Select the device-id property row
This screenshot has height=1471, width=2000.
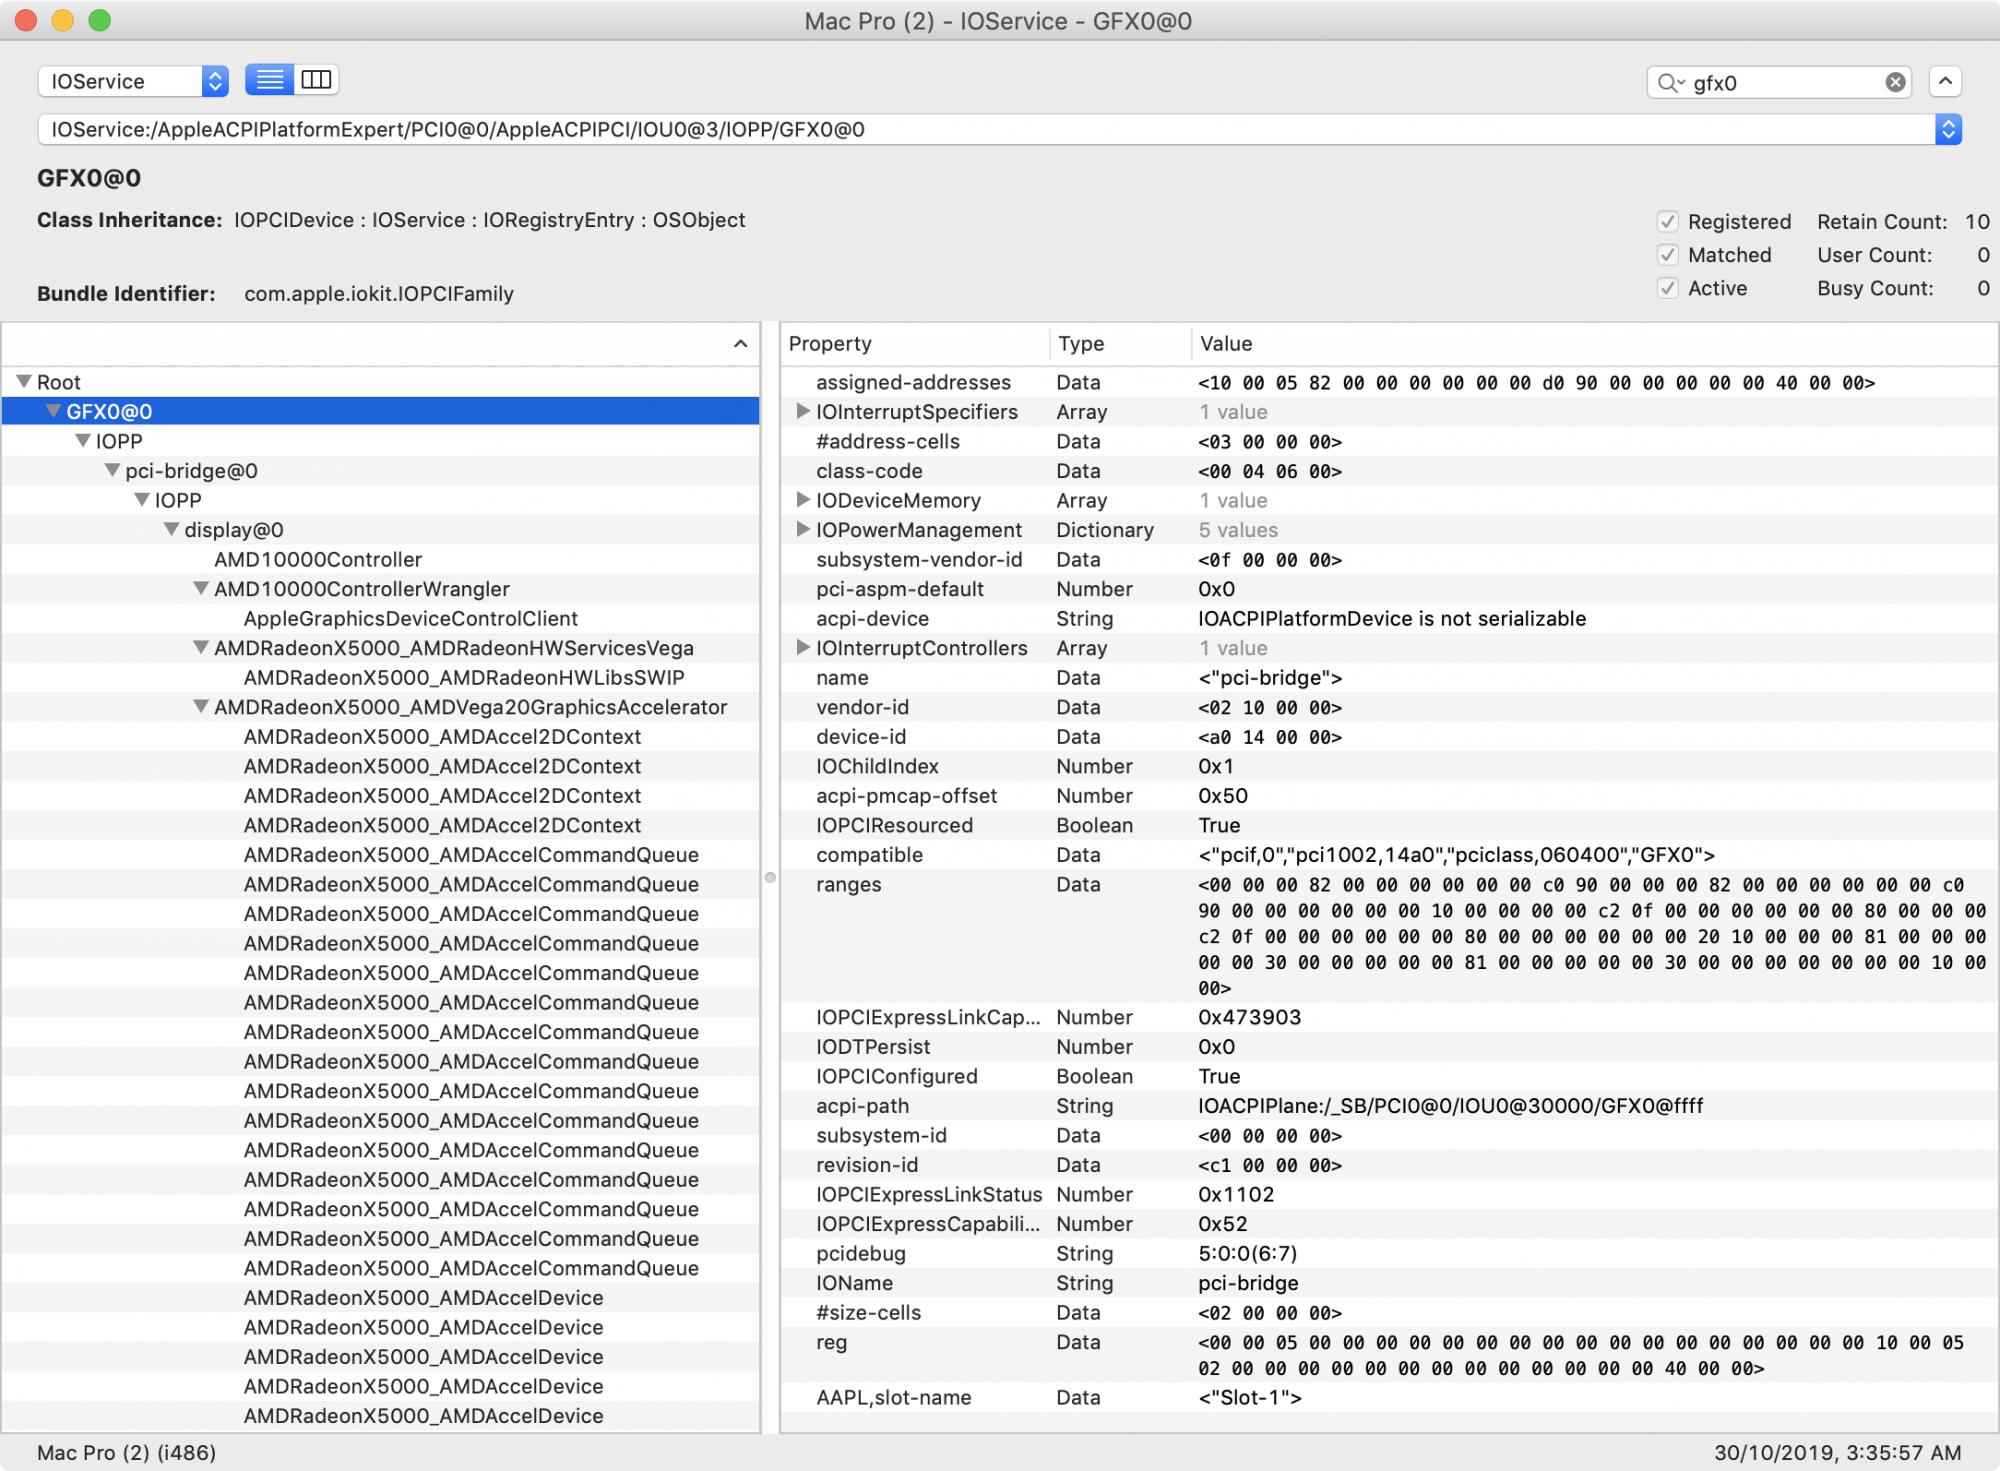point(1389,736)
